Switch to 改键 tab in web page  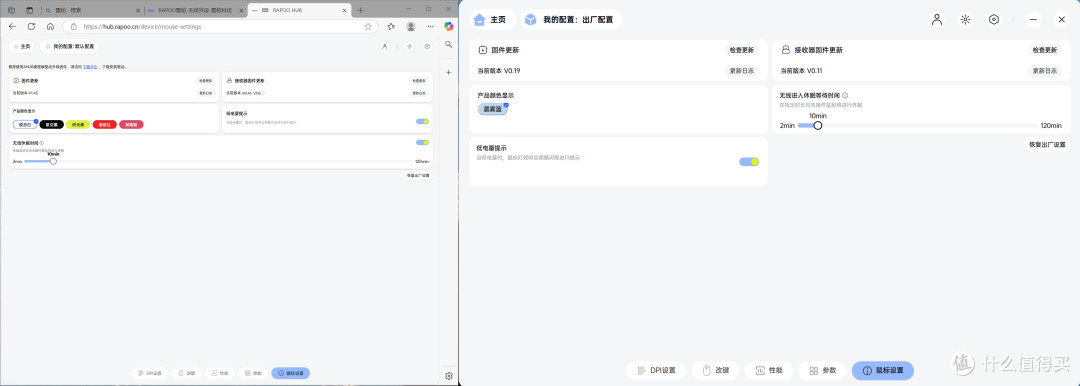click(187, 373)
